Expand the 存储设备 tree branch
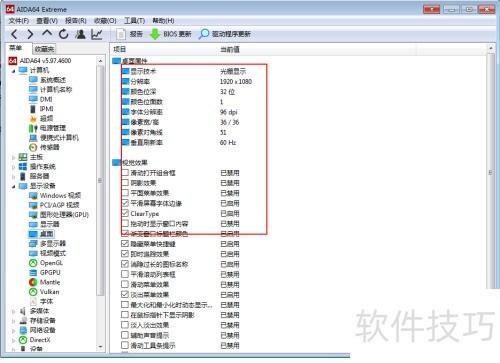 coord(14,322)
